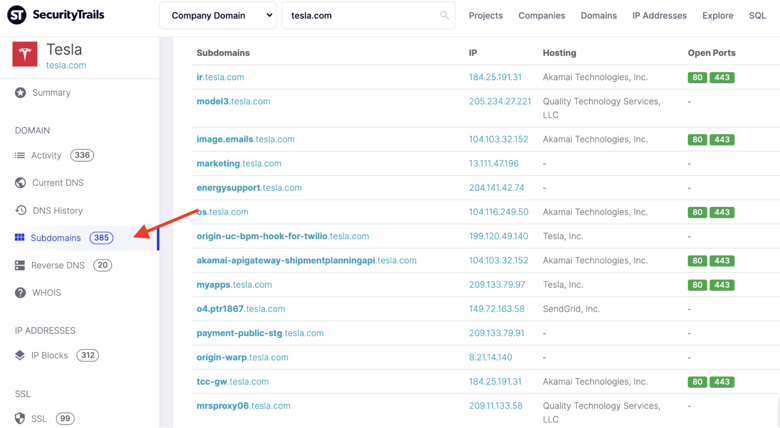Open tesla.com link under Tesla title
This screenshot has width=780, height=428.
[x=66, y=65]
